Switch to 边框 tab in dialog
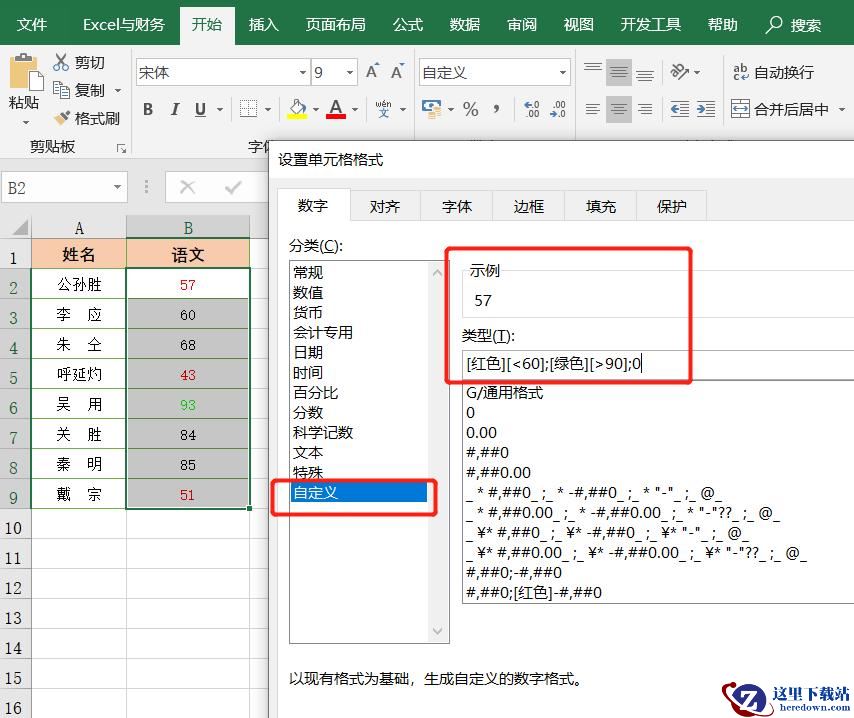 click(528, 206)
